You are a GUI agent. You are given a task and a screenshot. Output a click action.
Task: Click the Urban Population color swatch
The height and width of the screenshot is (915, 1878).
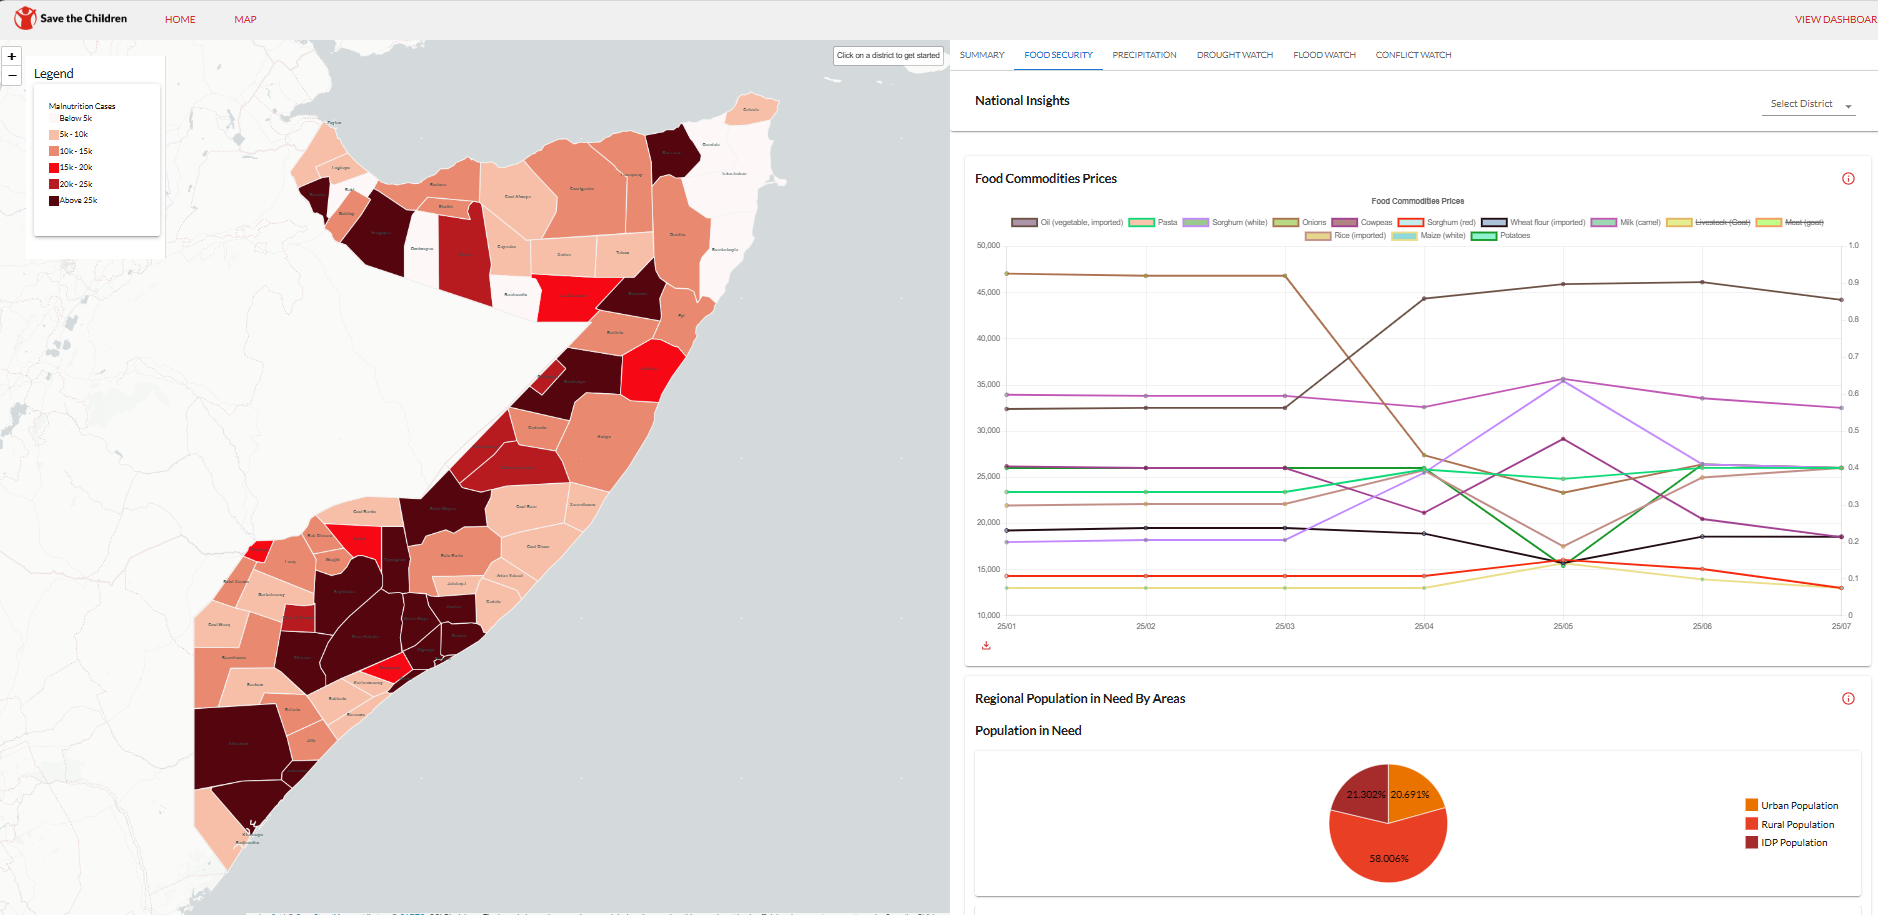1751,805
